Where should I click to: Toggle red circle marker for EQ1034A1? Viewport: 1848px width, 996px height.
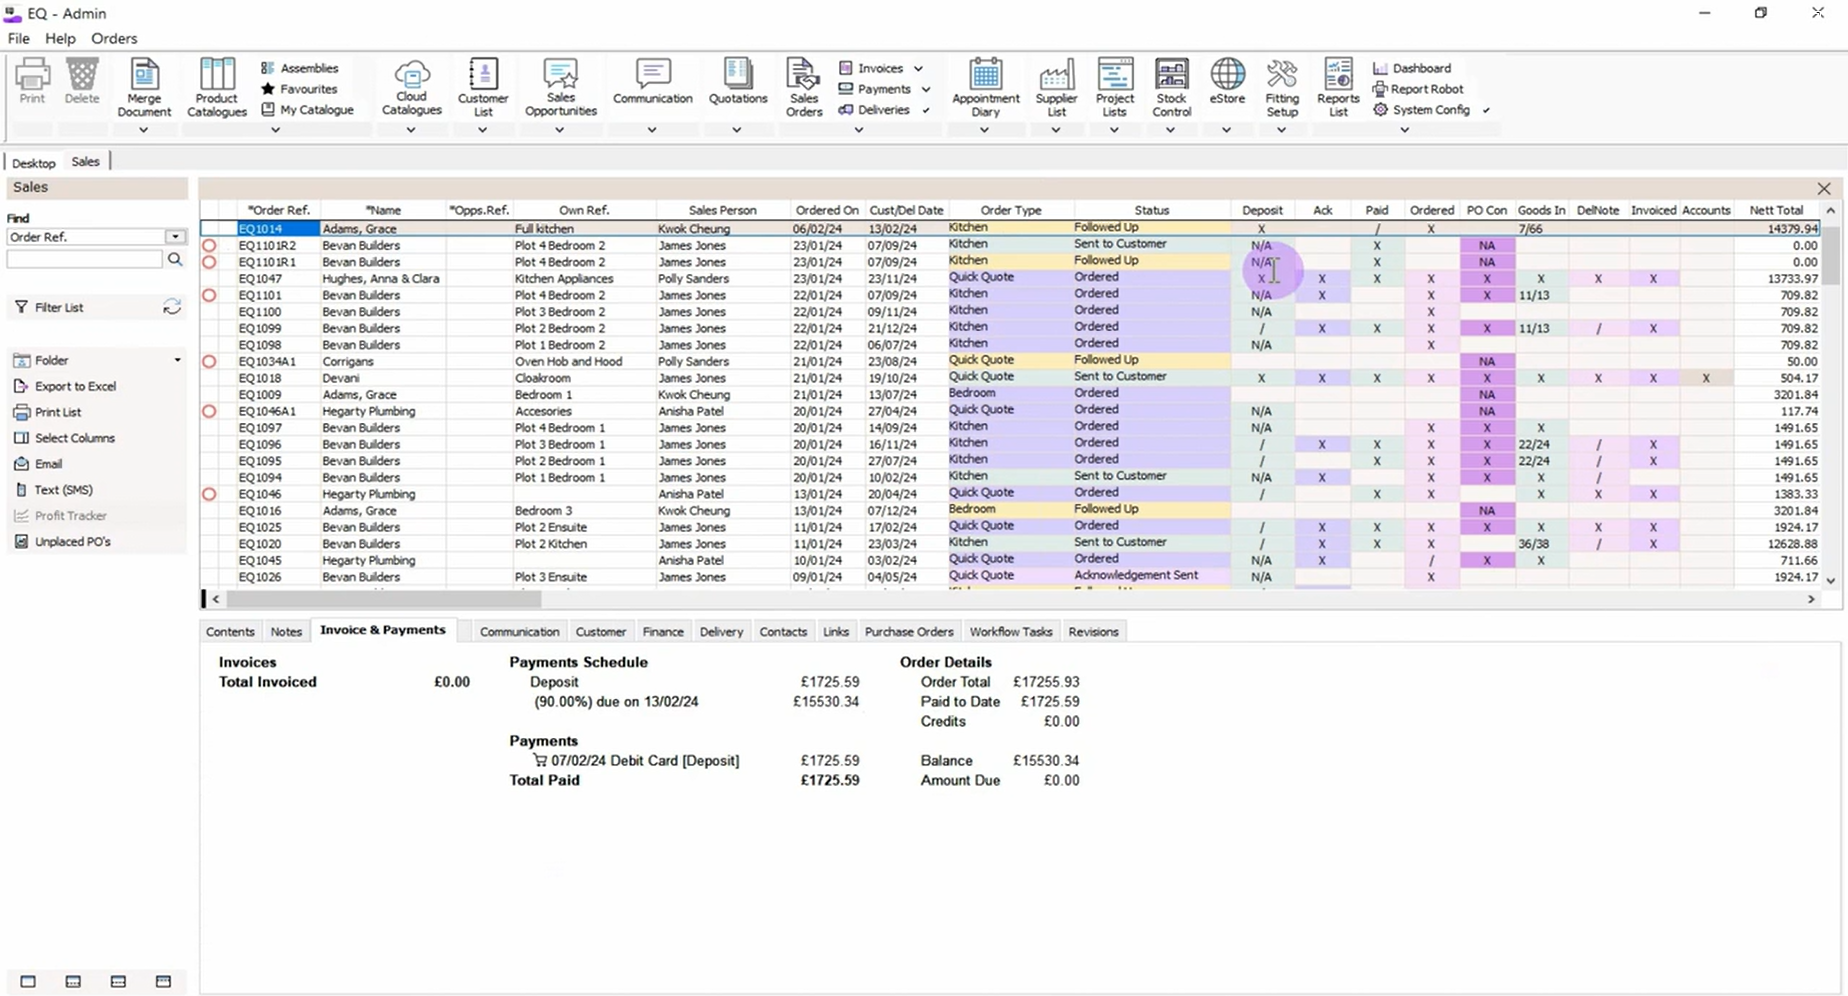coord(209,361)
